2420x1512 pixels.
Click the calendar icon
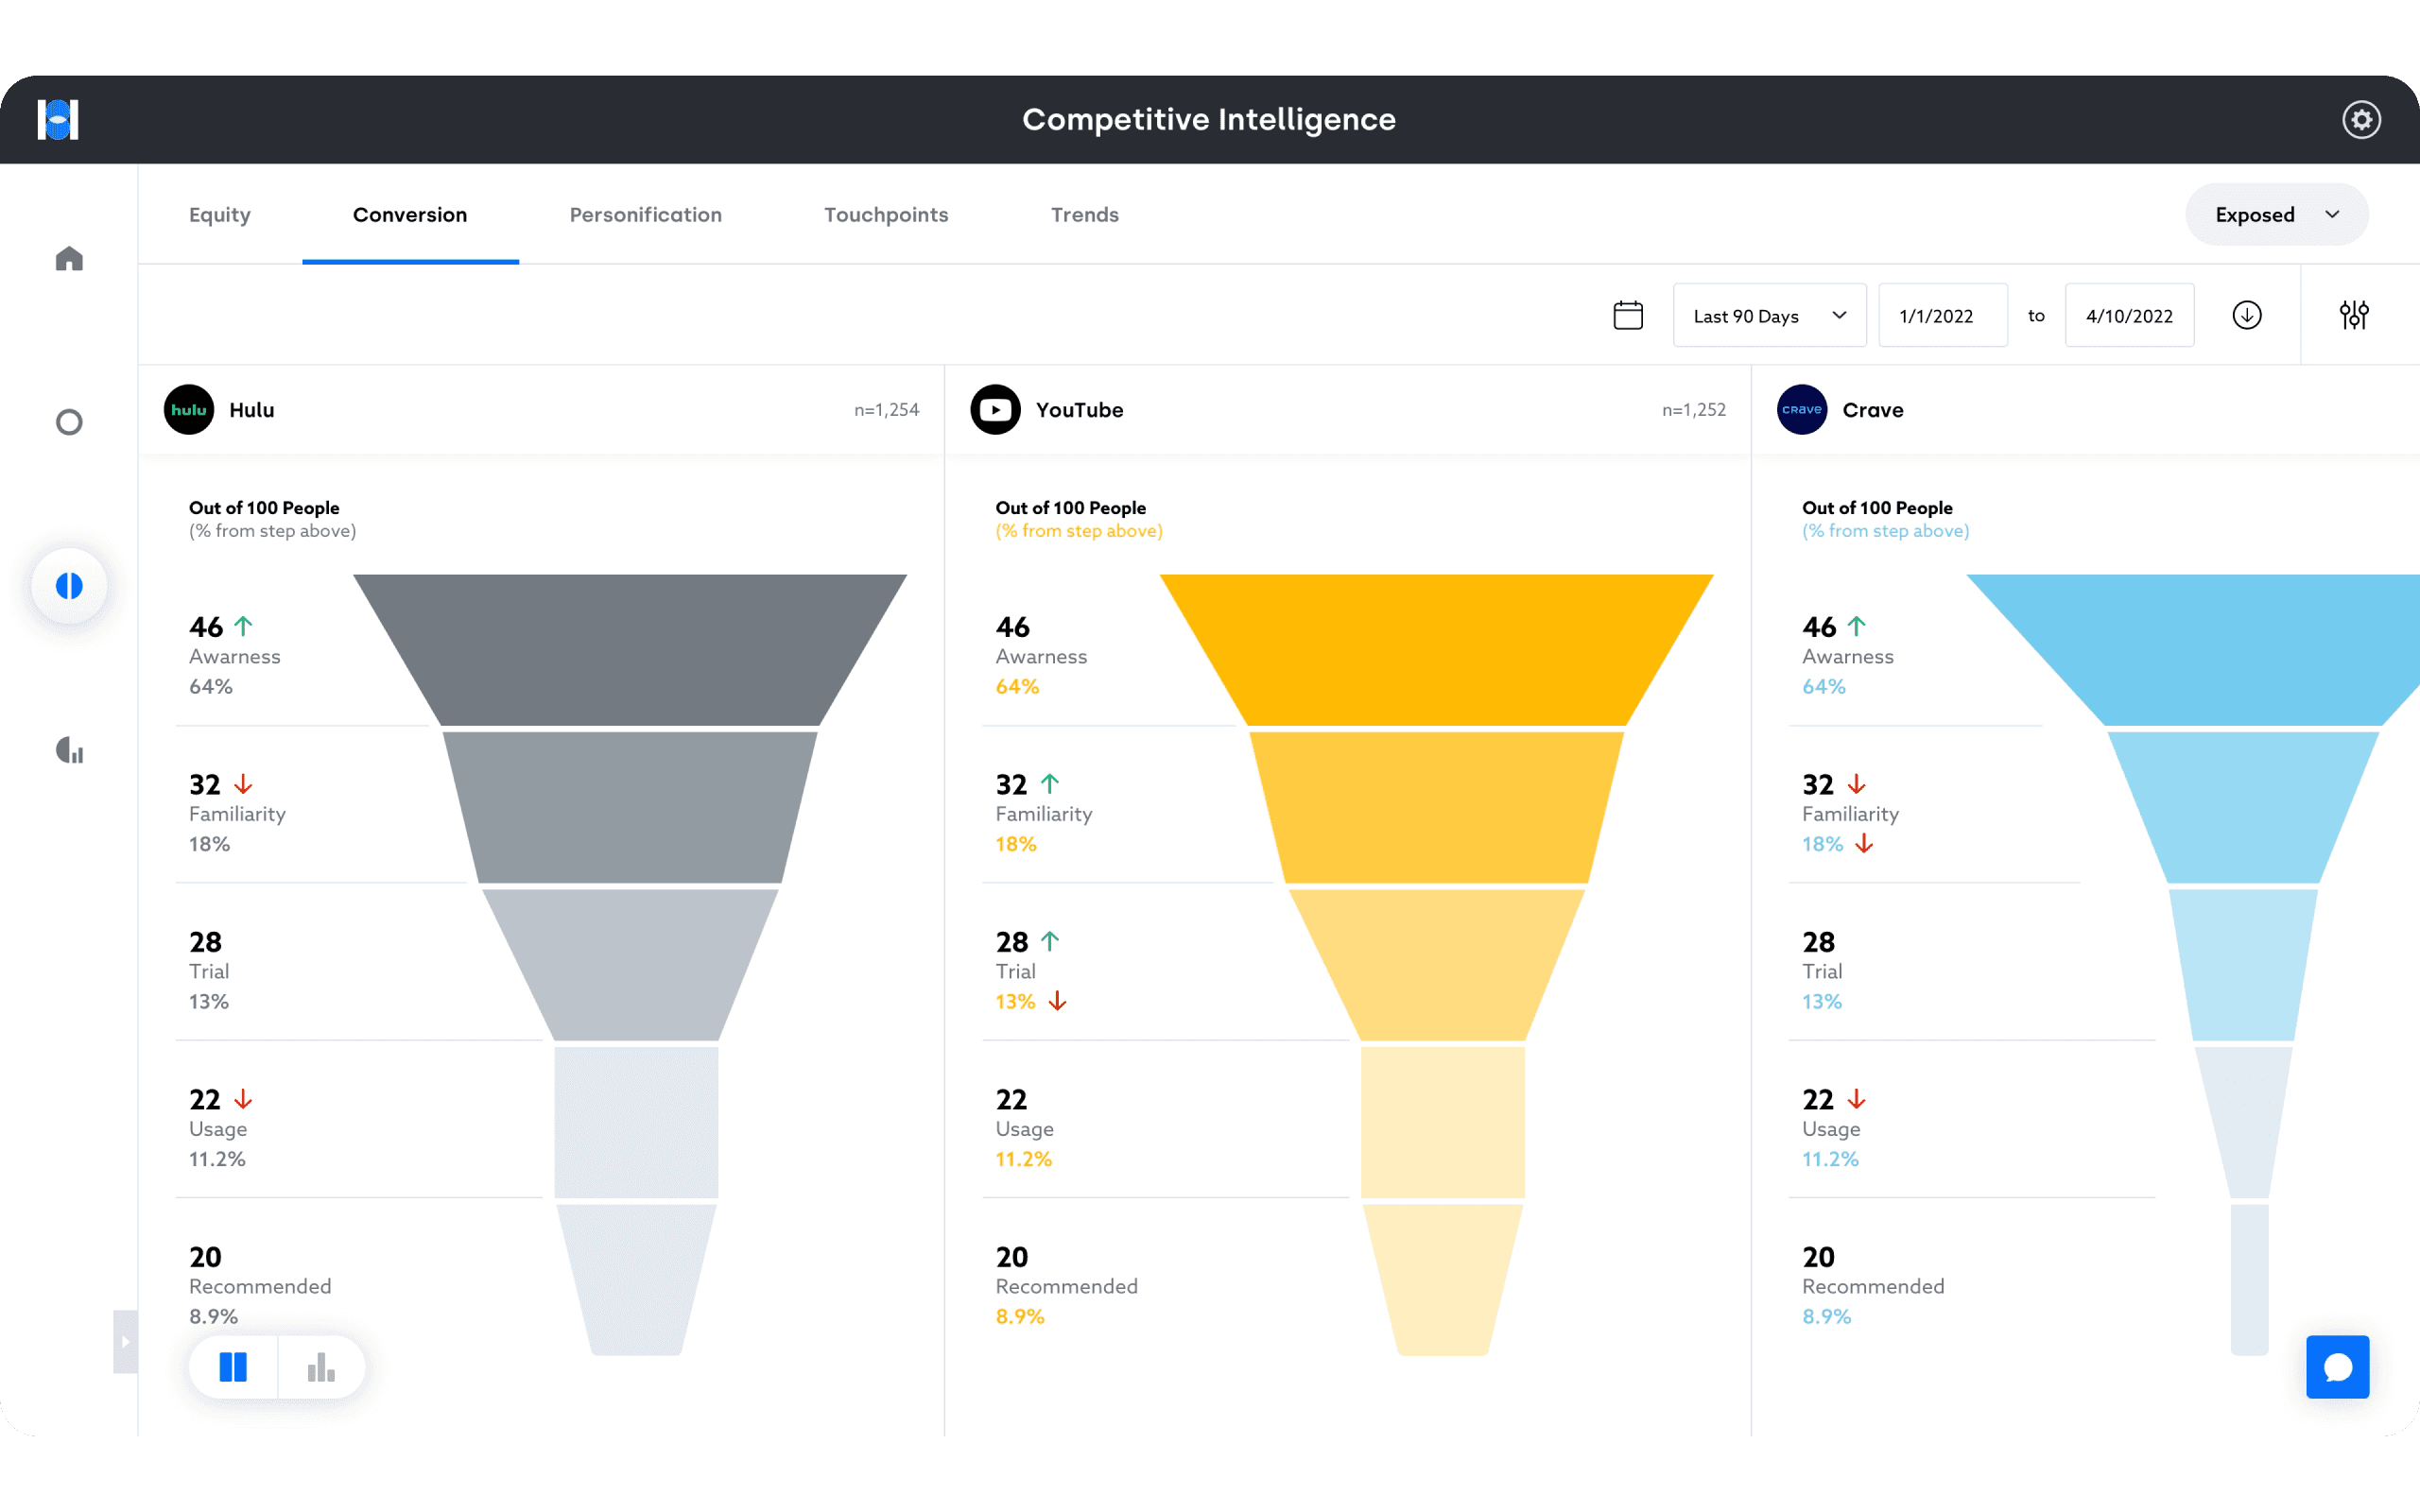tap(1627, 315)
